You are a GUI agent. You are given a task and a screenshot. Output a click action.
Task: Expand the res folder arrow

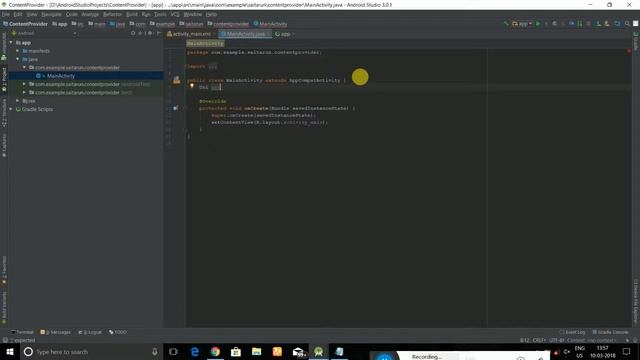point(18,101)
